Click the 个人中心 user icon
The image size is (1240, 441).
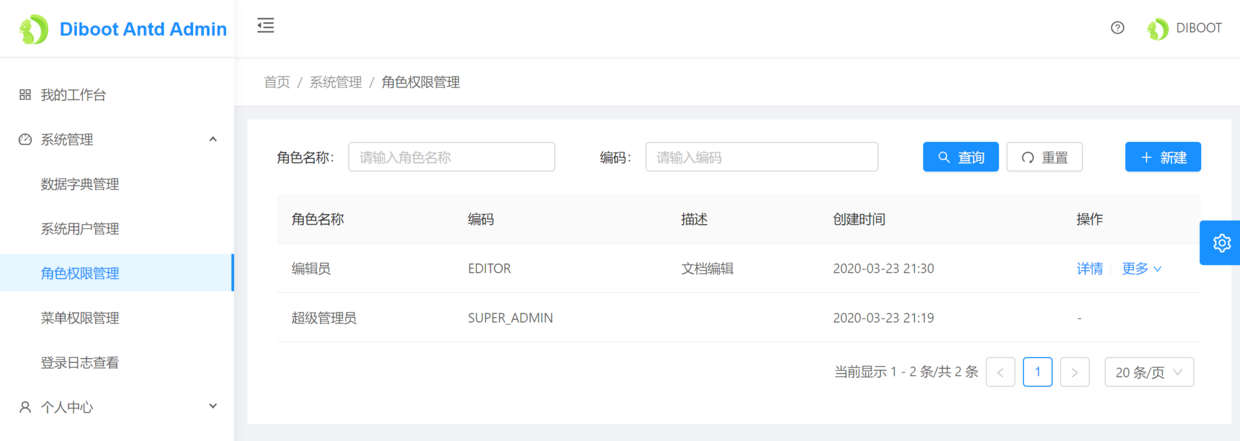[25, 407]
